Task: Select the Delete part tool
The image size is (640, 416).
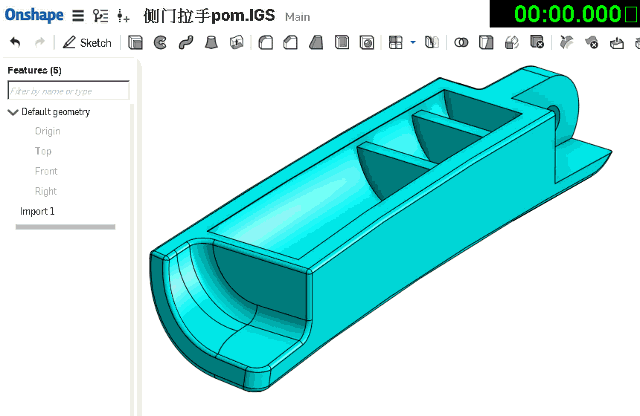Action: [x=537, y=42]
